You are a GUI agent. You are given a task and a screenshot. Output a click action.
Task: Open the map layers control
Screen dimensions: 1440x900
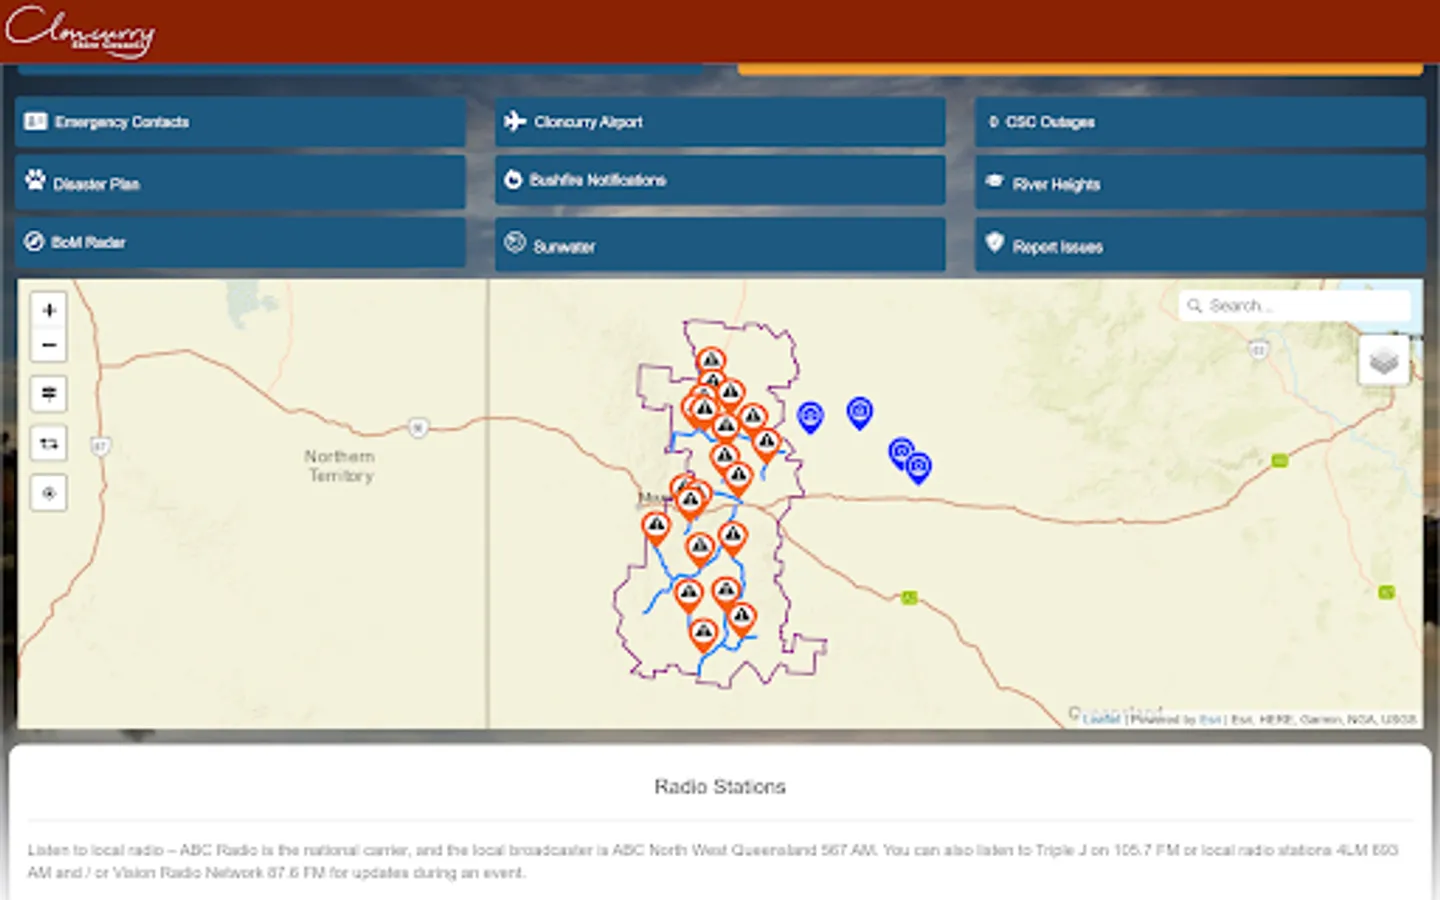1384,360
